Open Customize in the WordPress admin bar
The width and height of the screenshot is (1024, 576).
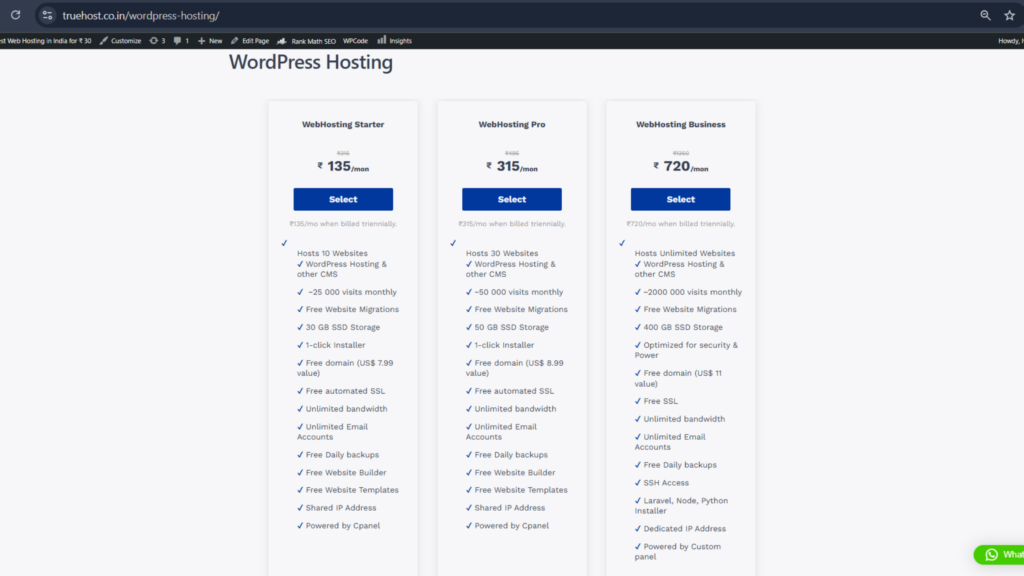[120, 40]
